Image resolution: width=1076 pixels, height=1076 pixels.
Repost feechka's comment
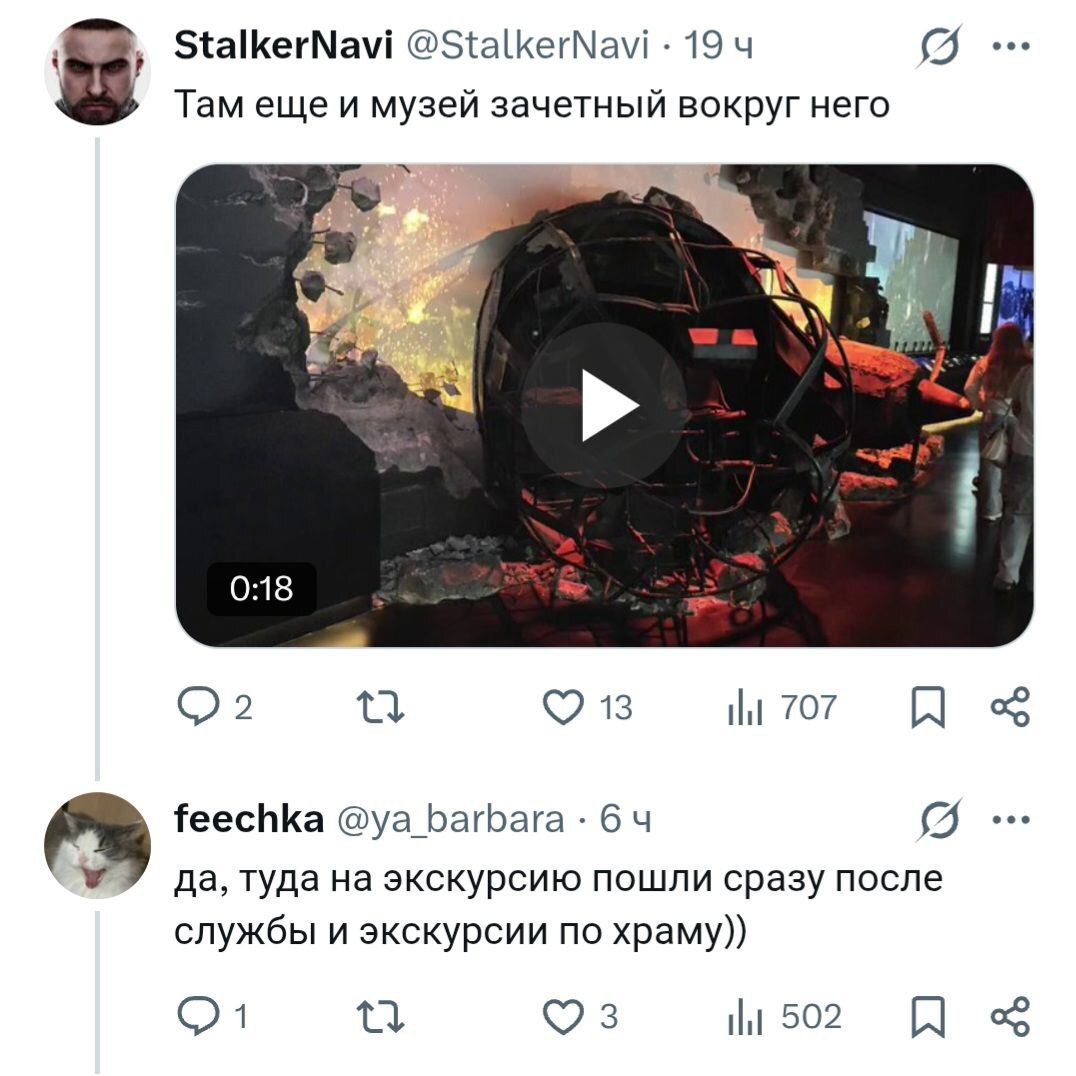[381, 1017]
